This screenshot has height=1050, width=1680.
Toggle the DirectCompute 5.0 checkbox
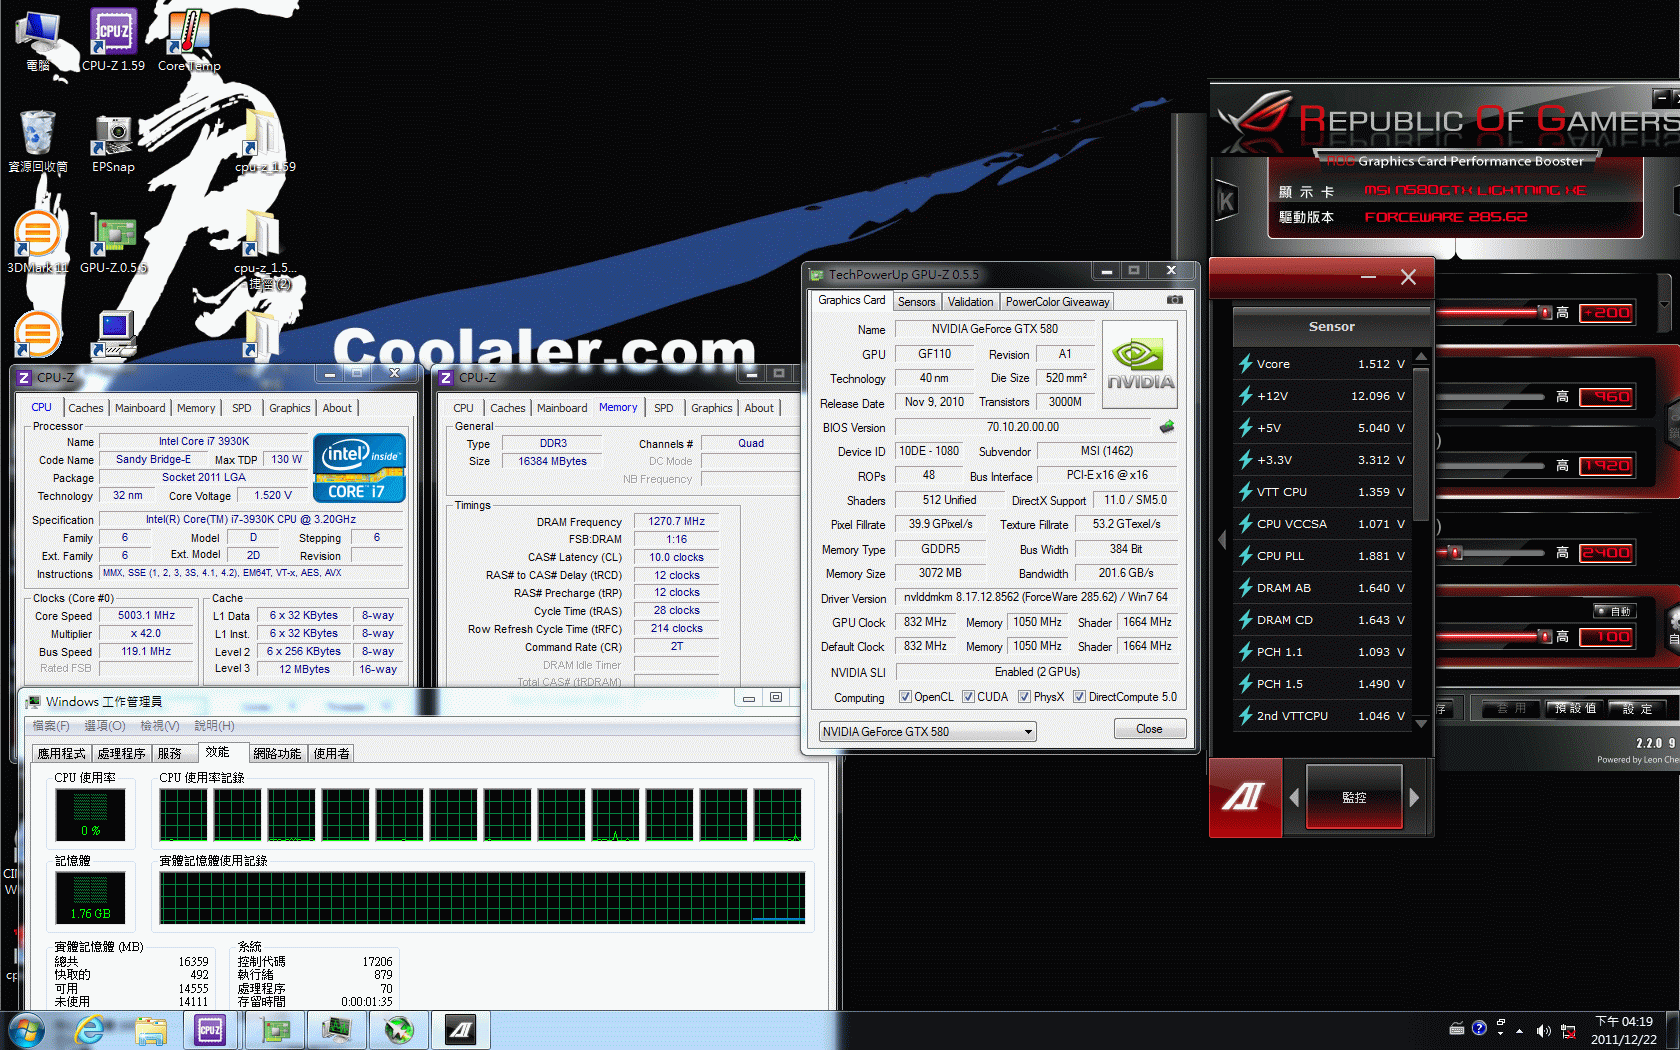pyautogui.click(x=1079, y=697)
